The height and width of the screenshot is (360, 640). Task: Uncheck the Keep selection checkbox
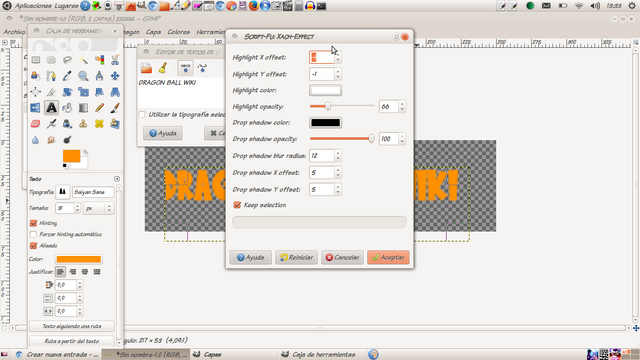tap(237, 205)
